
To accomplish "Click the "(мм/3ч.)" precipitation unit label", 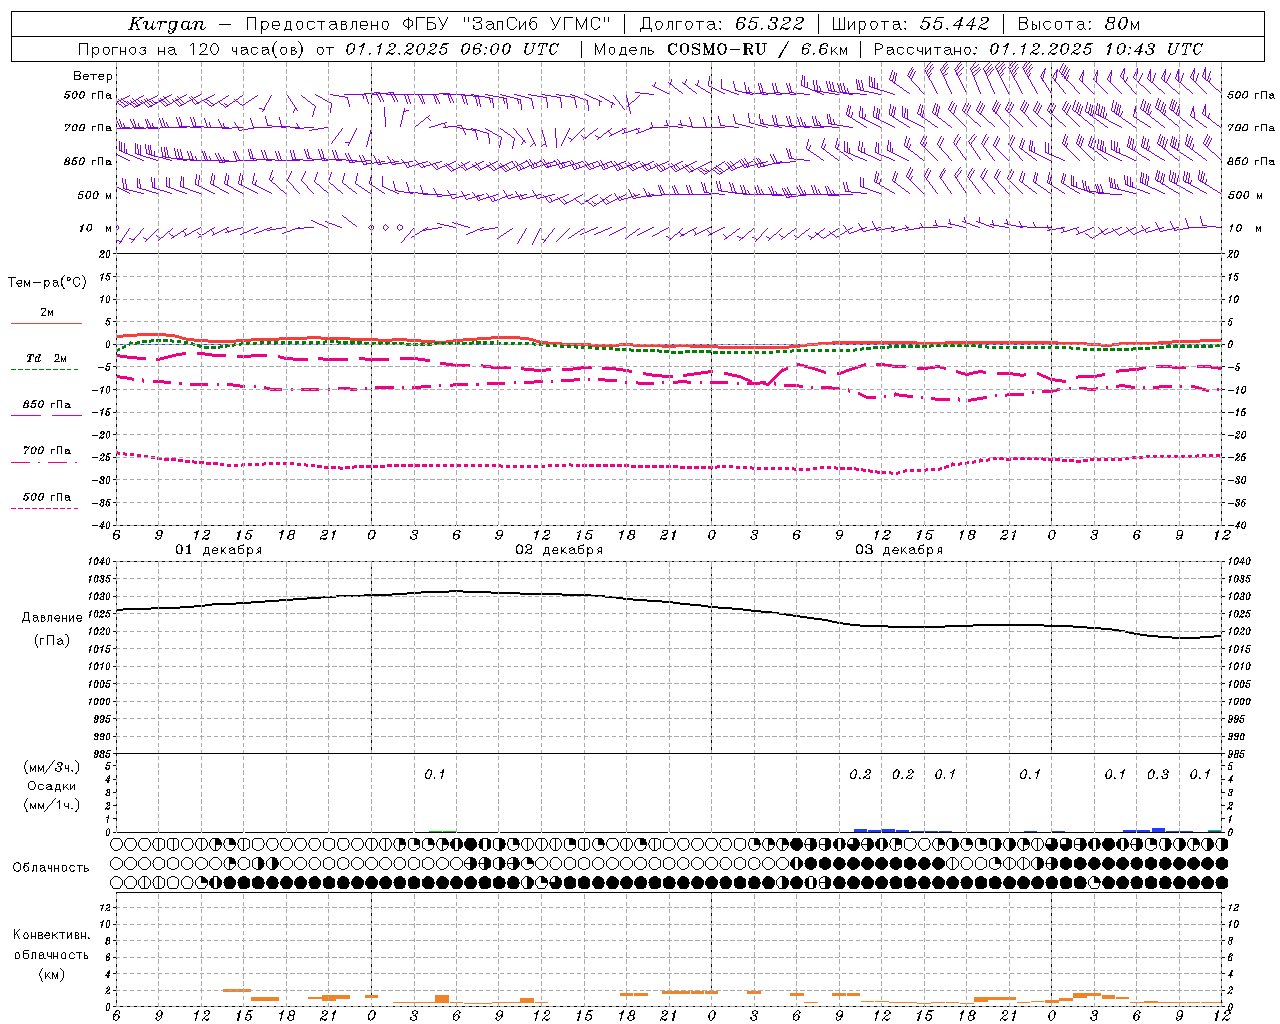I will (51, 768).
